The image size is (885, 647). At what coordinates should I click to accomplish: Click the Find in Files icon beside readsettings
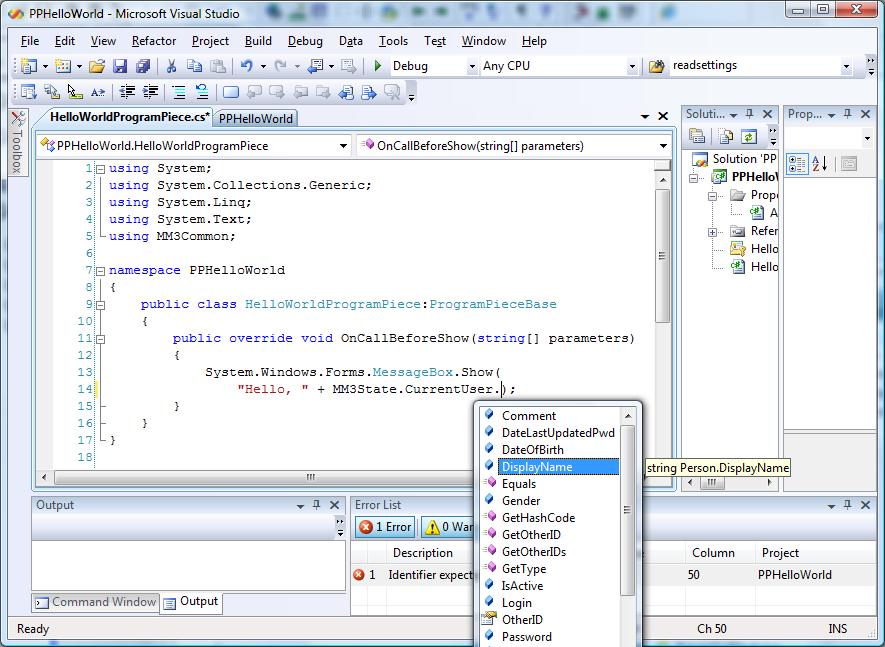(x=656, y=67)
